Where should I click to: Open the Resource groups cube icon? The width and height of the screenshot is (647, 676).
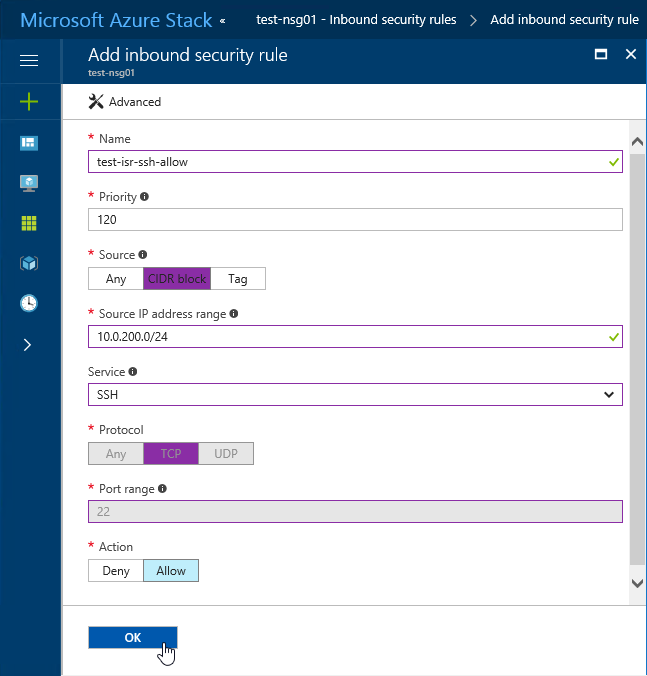click(x=29, y=263)
